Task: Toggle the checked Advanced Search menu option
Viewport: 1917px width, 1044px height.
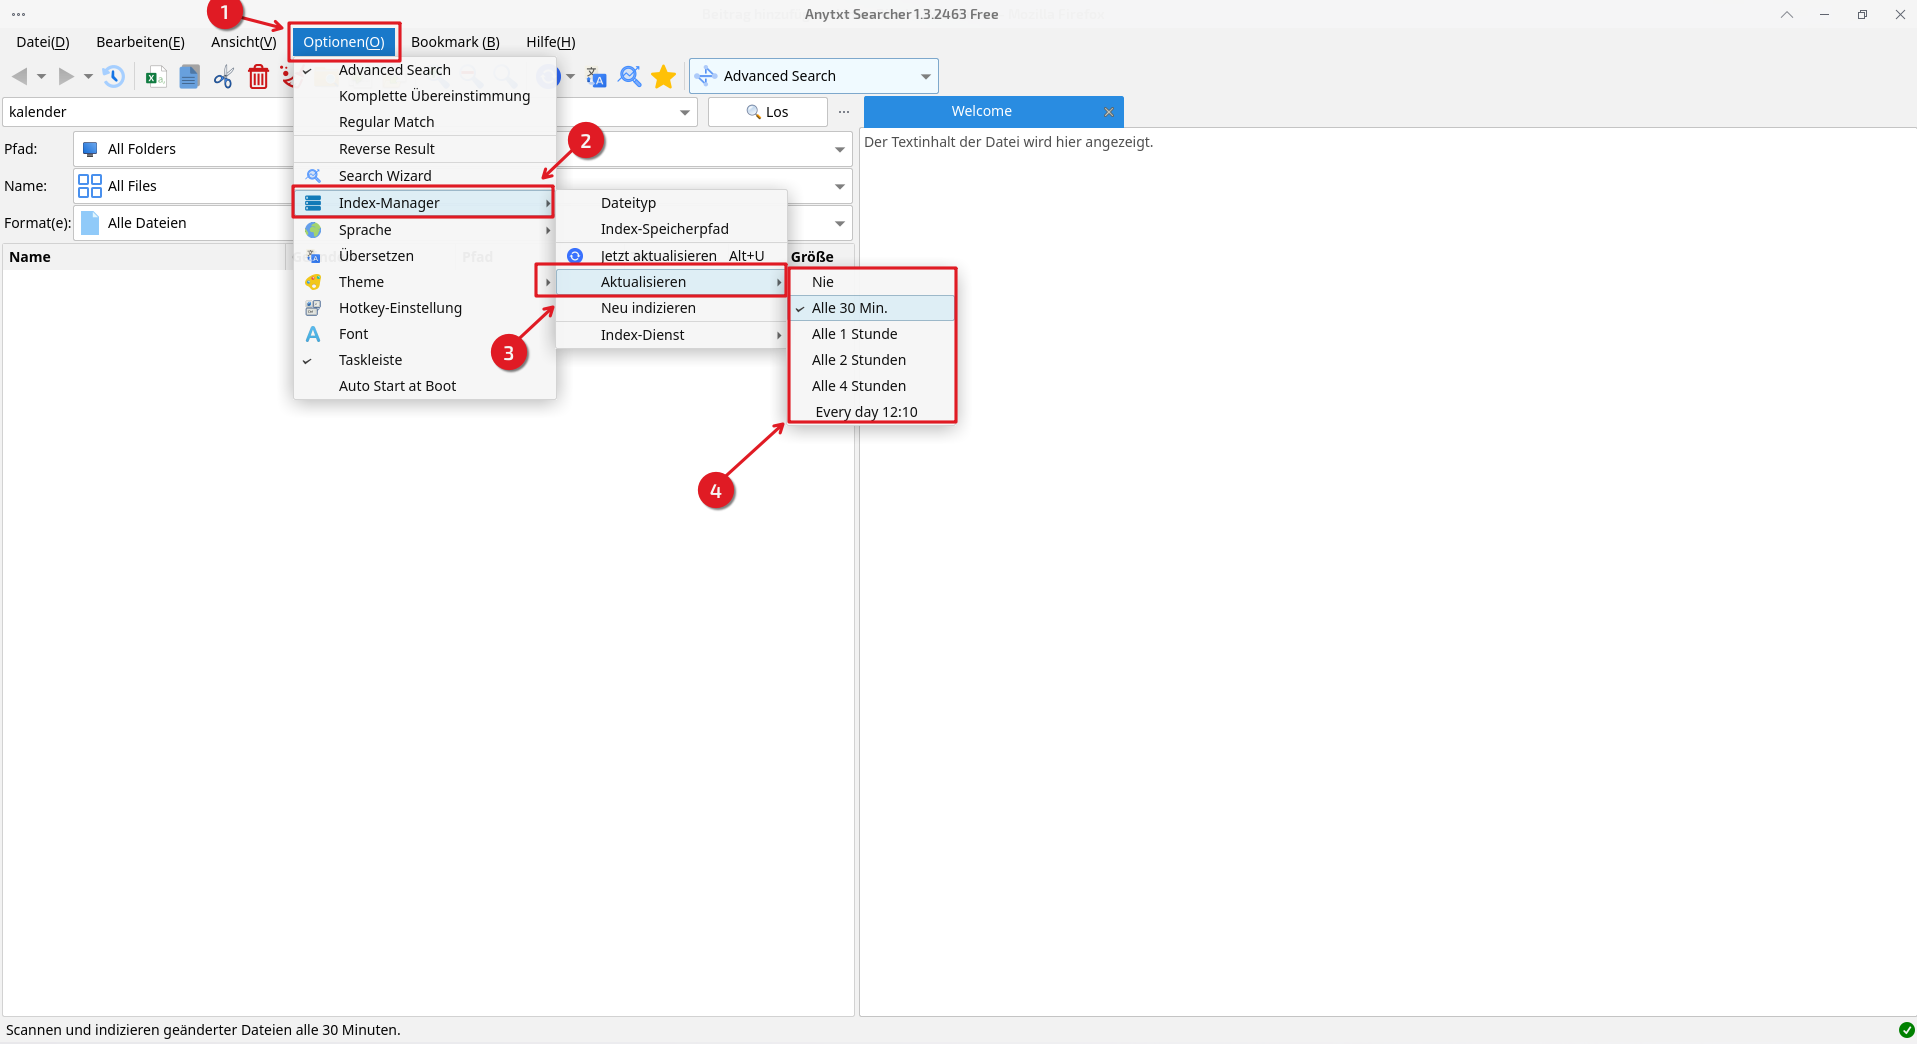Action: [x=394, y=70]
